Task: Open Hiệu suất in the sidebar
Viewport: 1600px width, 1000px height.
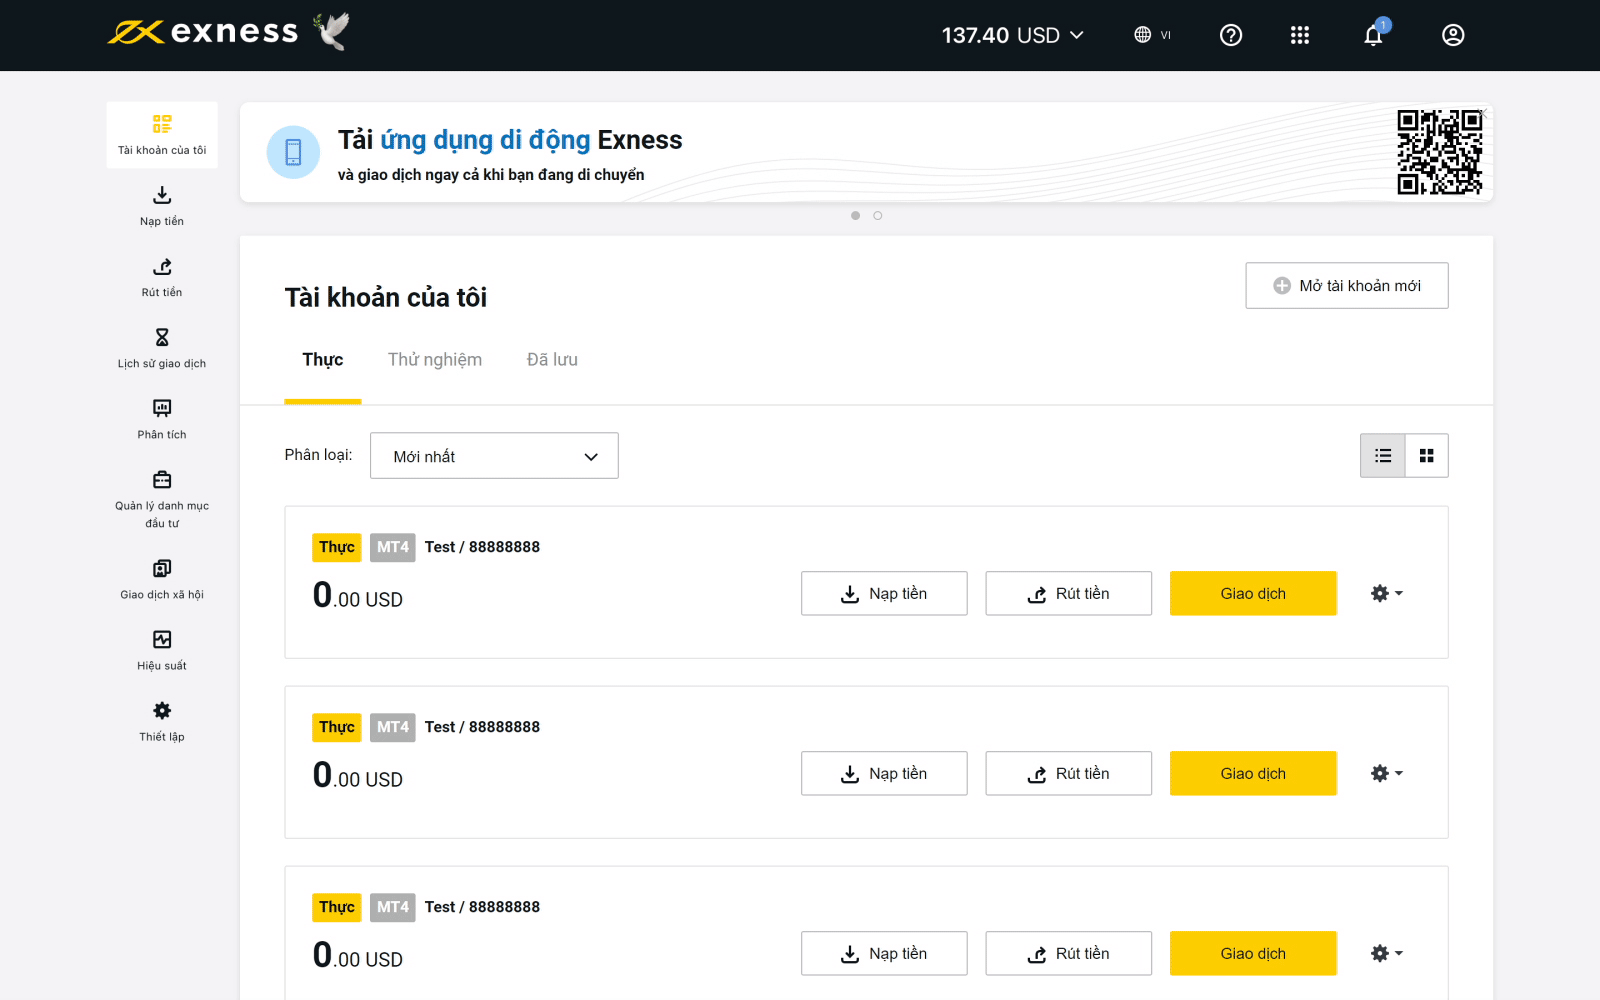Action: point(162,650)
